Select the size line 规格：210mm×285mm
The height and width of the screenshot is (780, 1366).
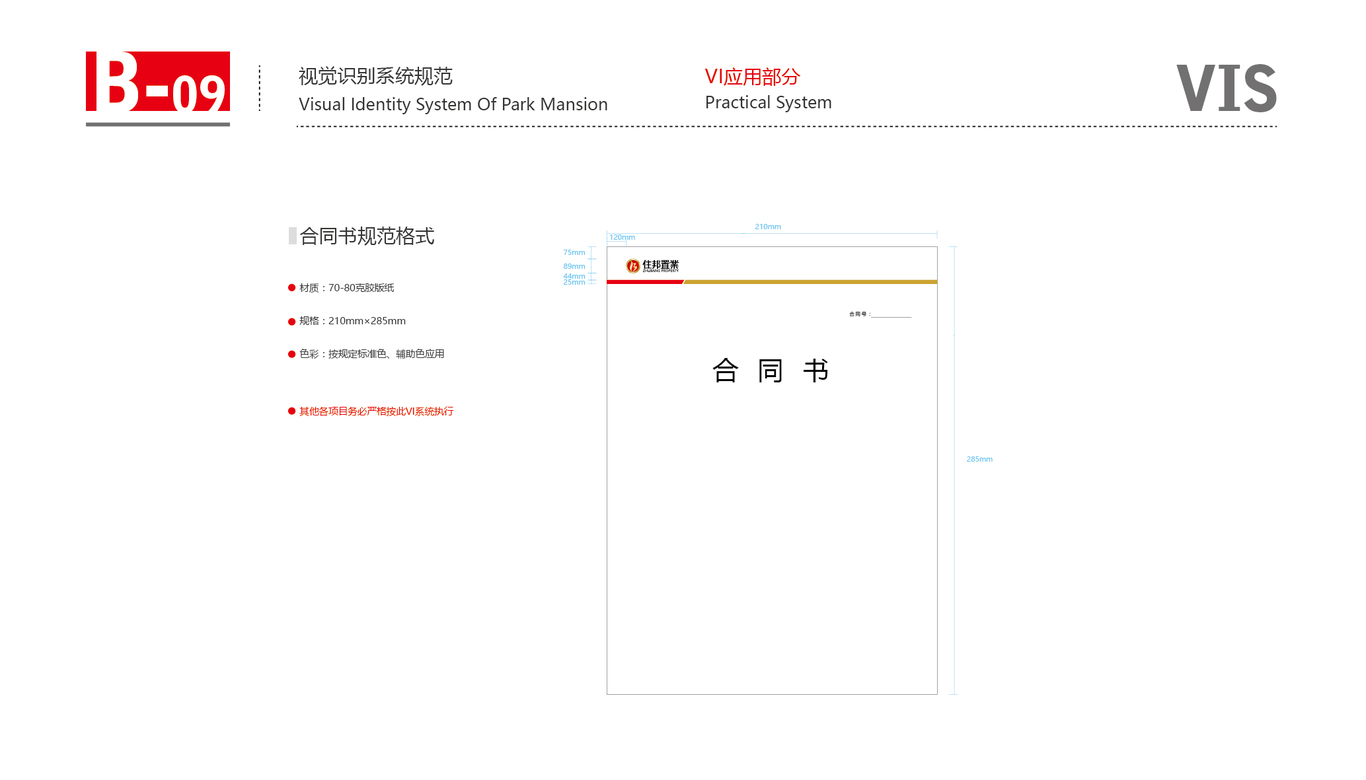point(353,321)
